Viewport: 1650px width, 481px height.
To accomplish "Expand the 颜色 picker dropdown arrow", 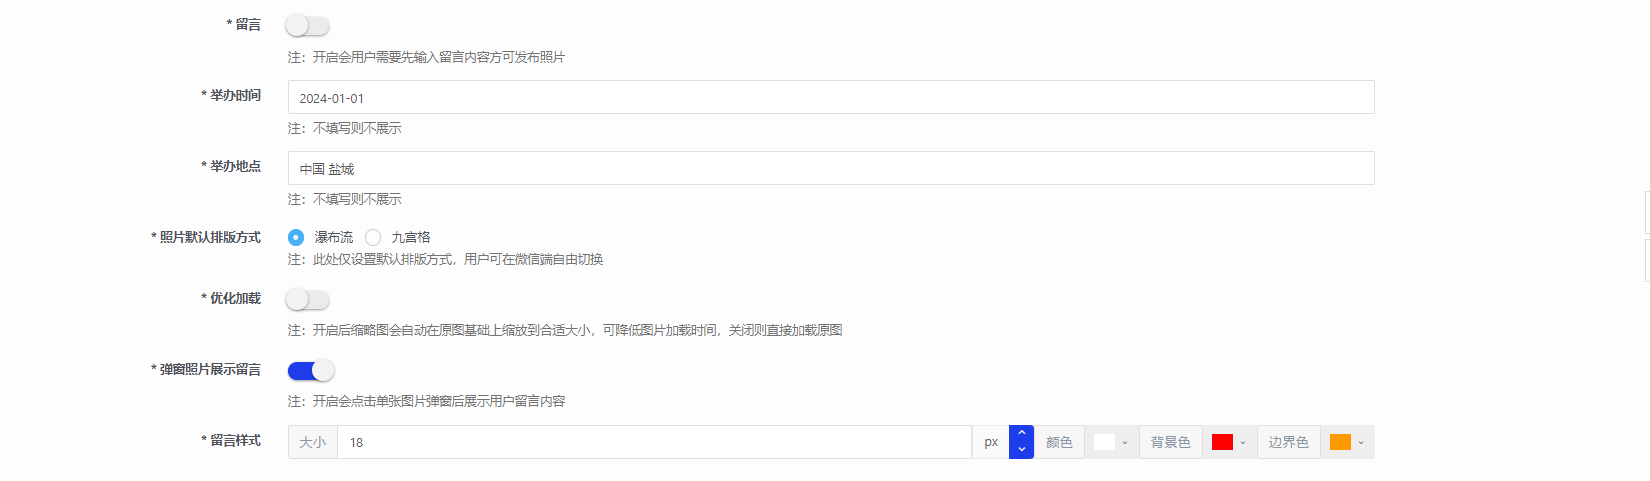I will pos(1125,443).
